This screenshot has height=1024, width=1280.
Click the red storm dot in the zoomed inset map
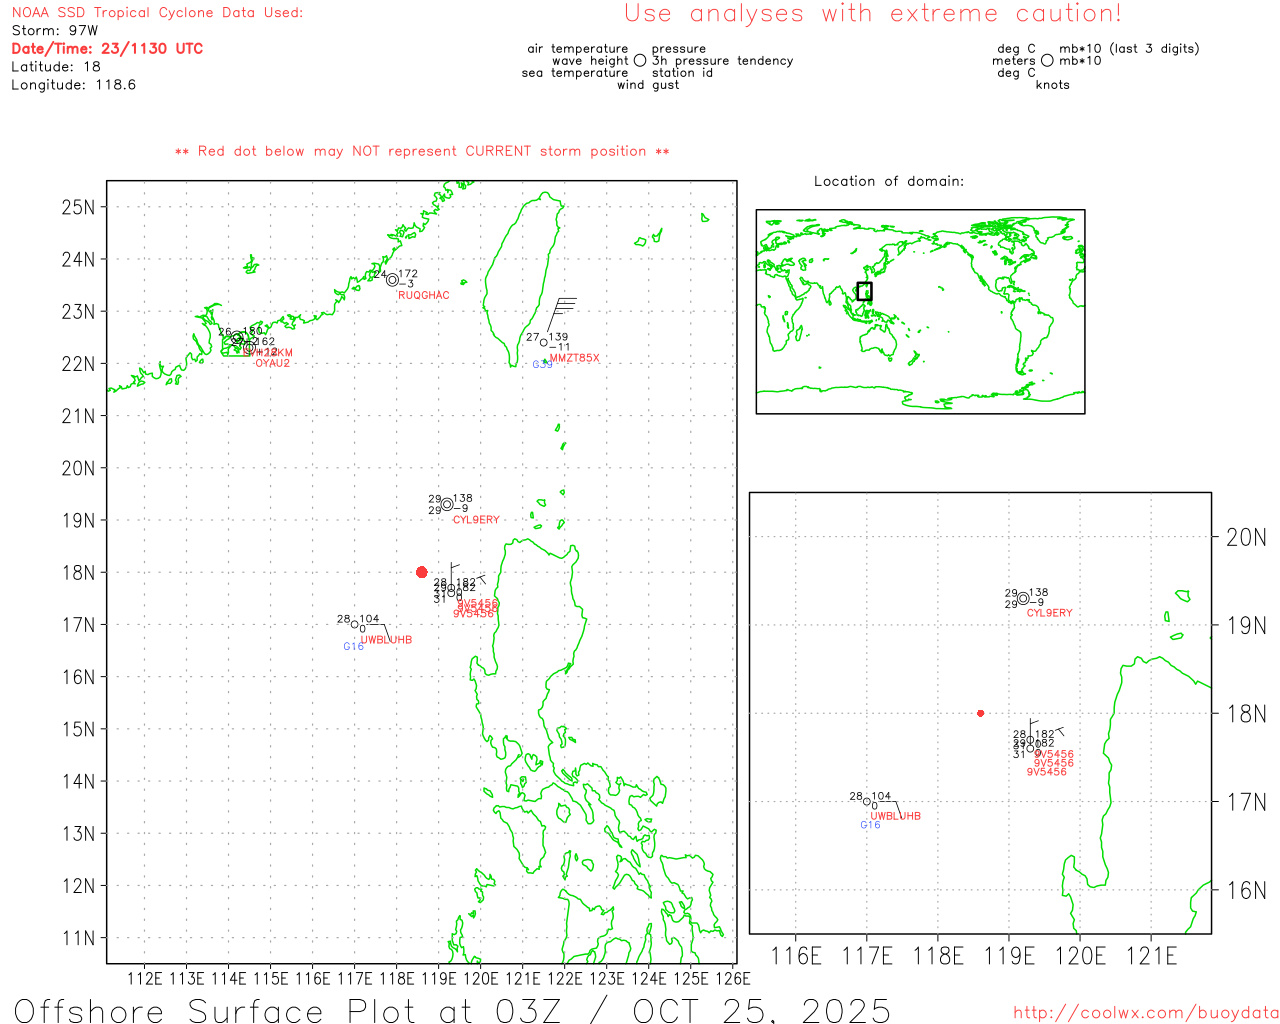coord(980,713)
